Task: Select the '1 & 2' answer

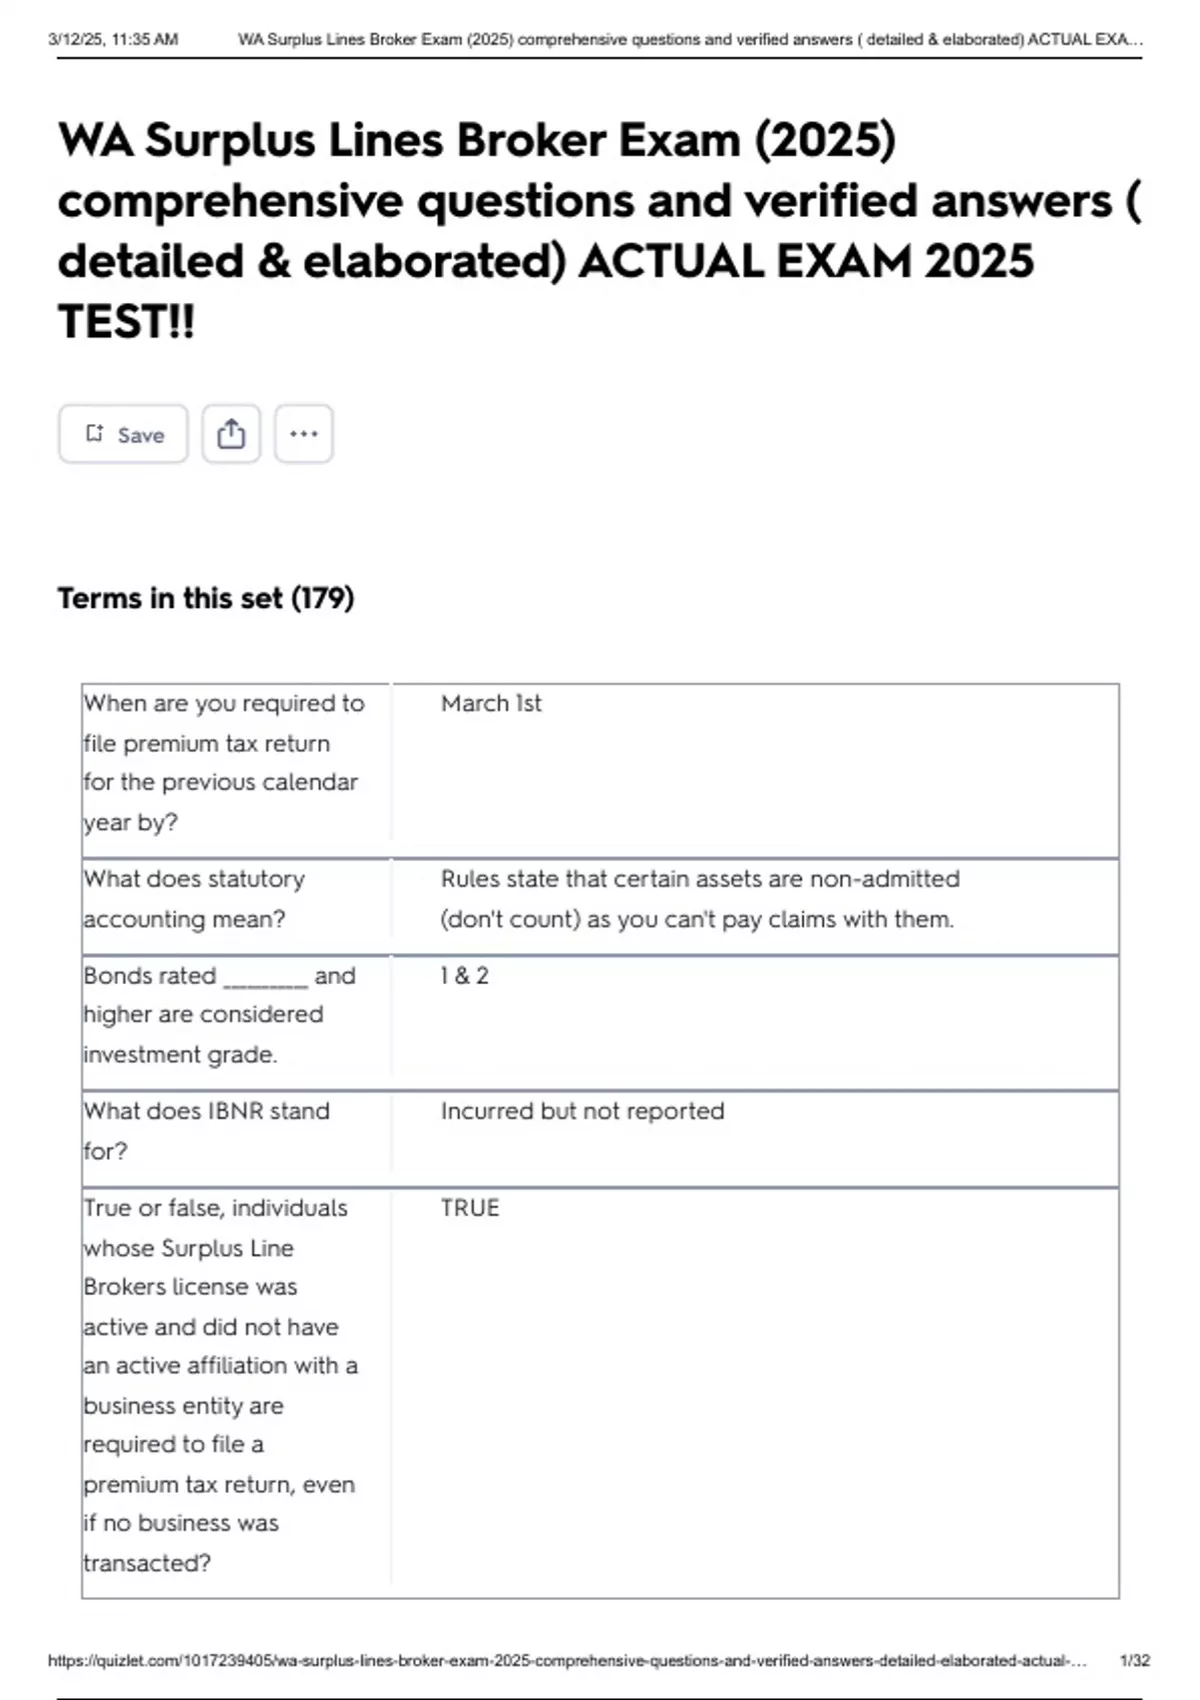Action: (x=465, y=975)
